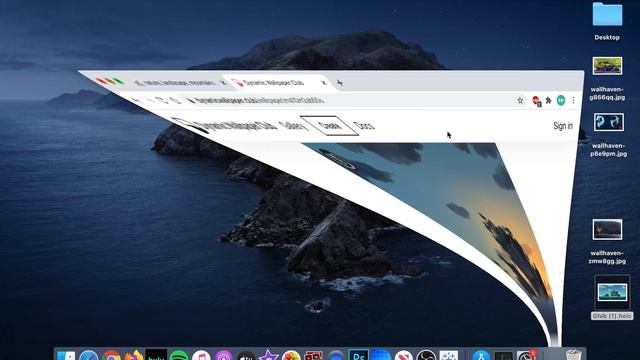Open the Apple TV app in the Dock

pos(246,355)
